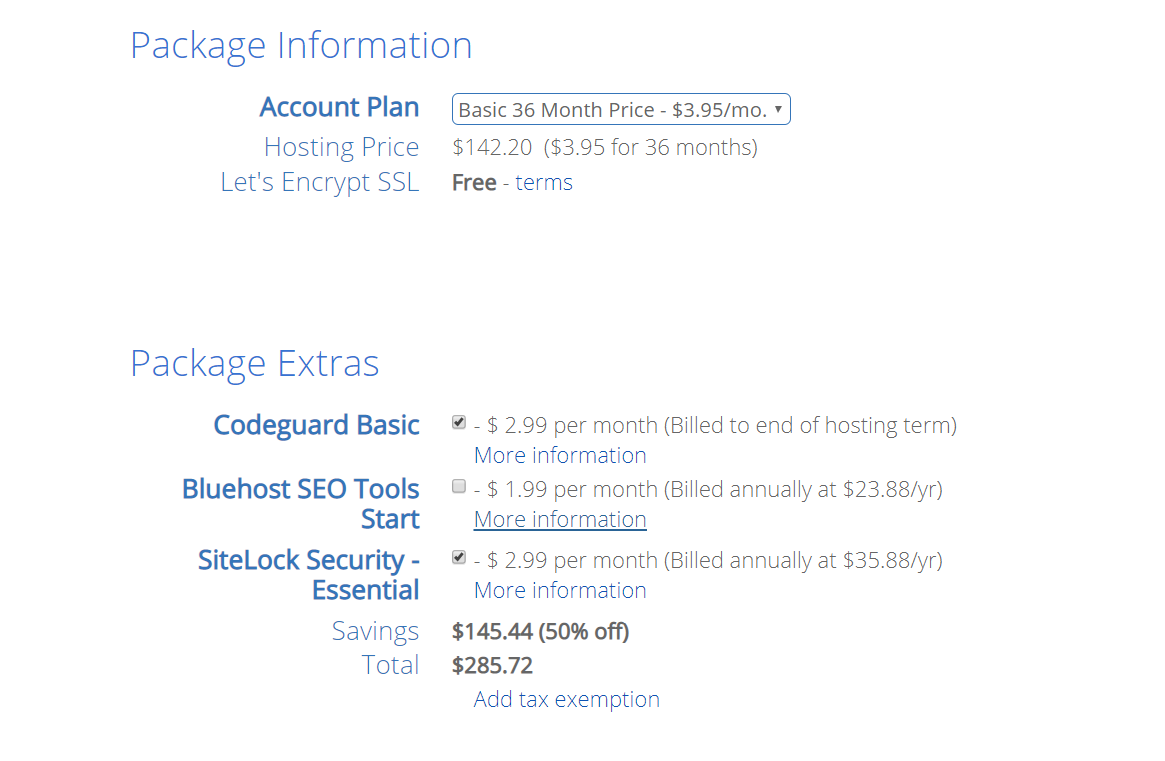This screenshot has width=1165, height=761.
Task: Click the Bluehost SEO Tools Start label
Action: point(301,504)
